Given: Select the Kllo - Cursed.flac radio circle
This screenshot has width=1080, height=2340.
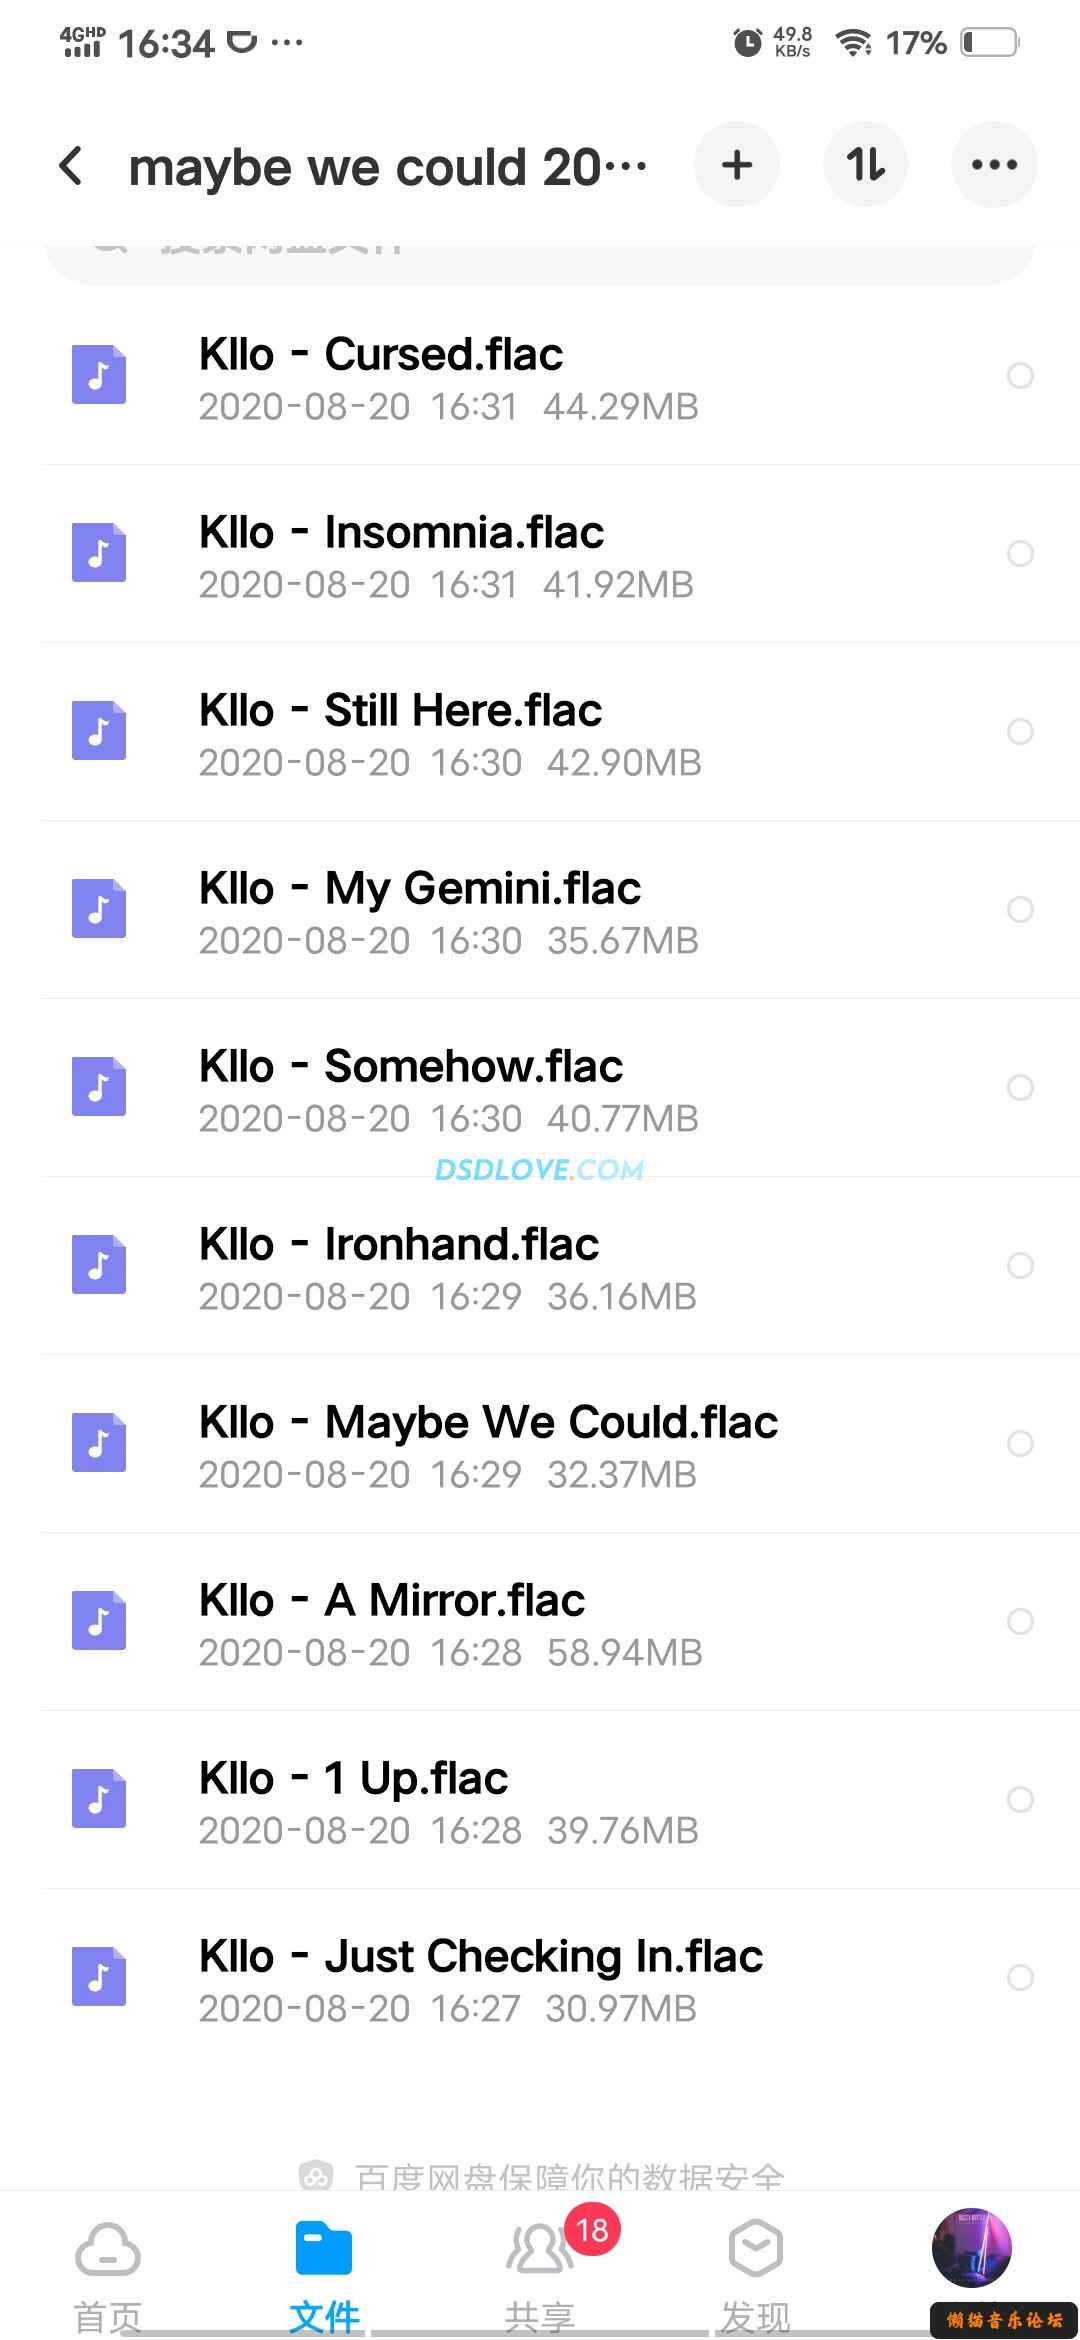Looking at the screenshot, I should (x=1020, y=376).
